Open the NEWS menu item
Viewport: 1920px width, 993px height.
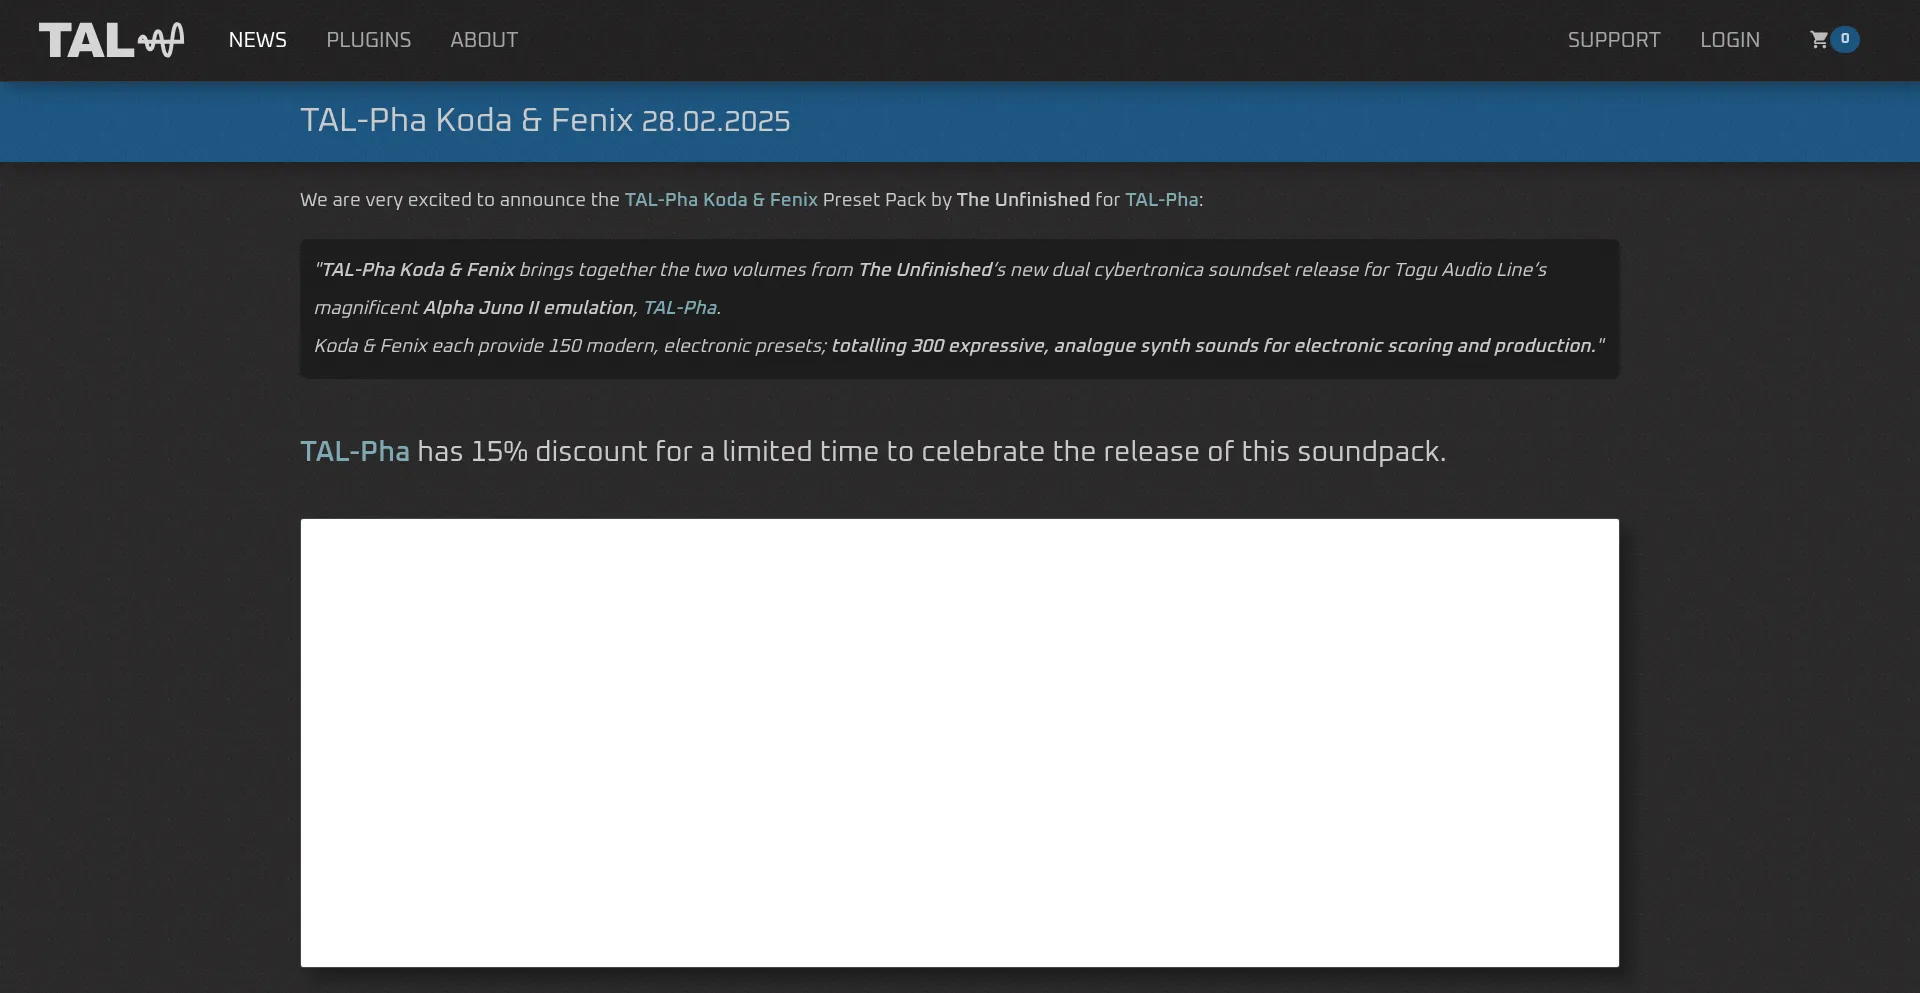click(257, 40)
